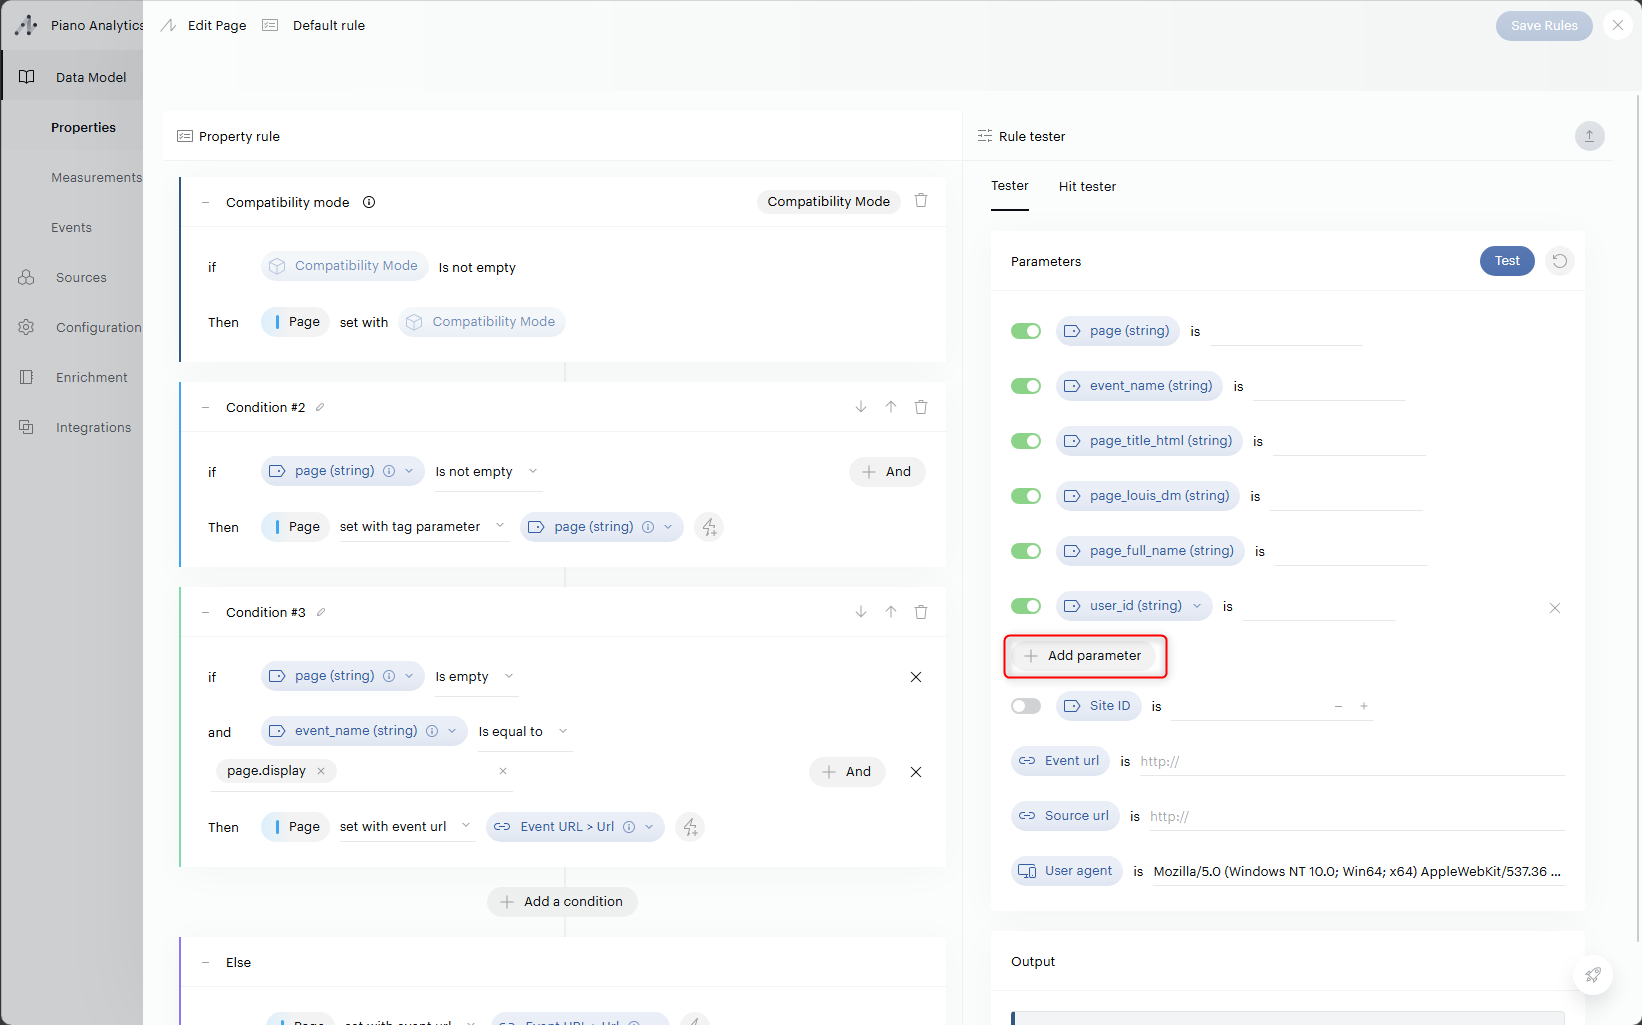
Task: Switch to the Hit tester tab
Action: pos(1087,187)
